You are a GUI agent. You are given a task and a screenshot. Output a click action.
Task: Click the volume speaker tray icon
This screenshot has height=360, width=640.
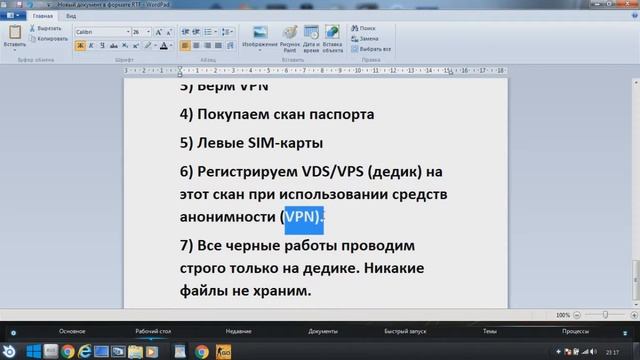coord(593,352)
